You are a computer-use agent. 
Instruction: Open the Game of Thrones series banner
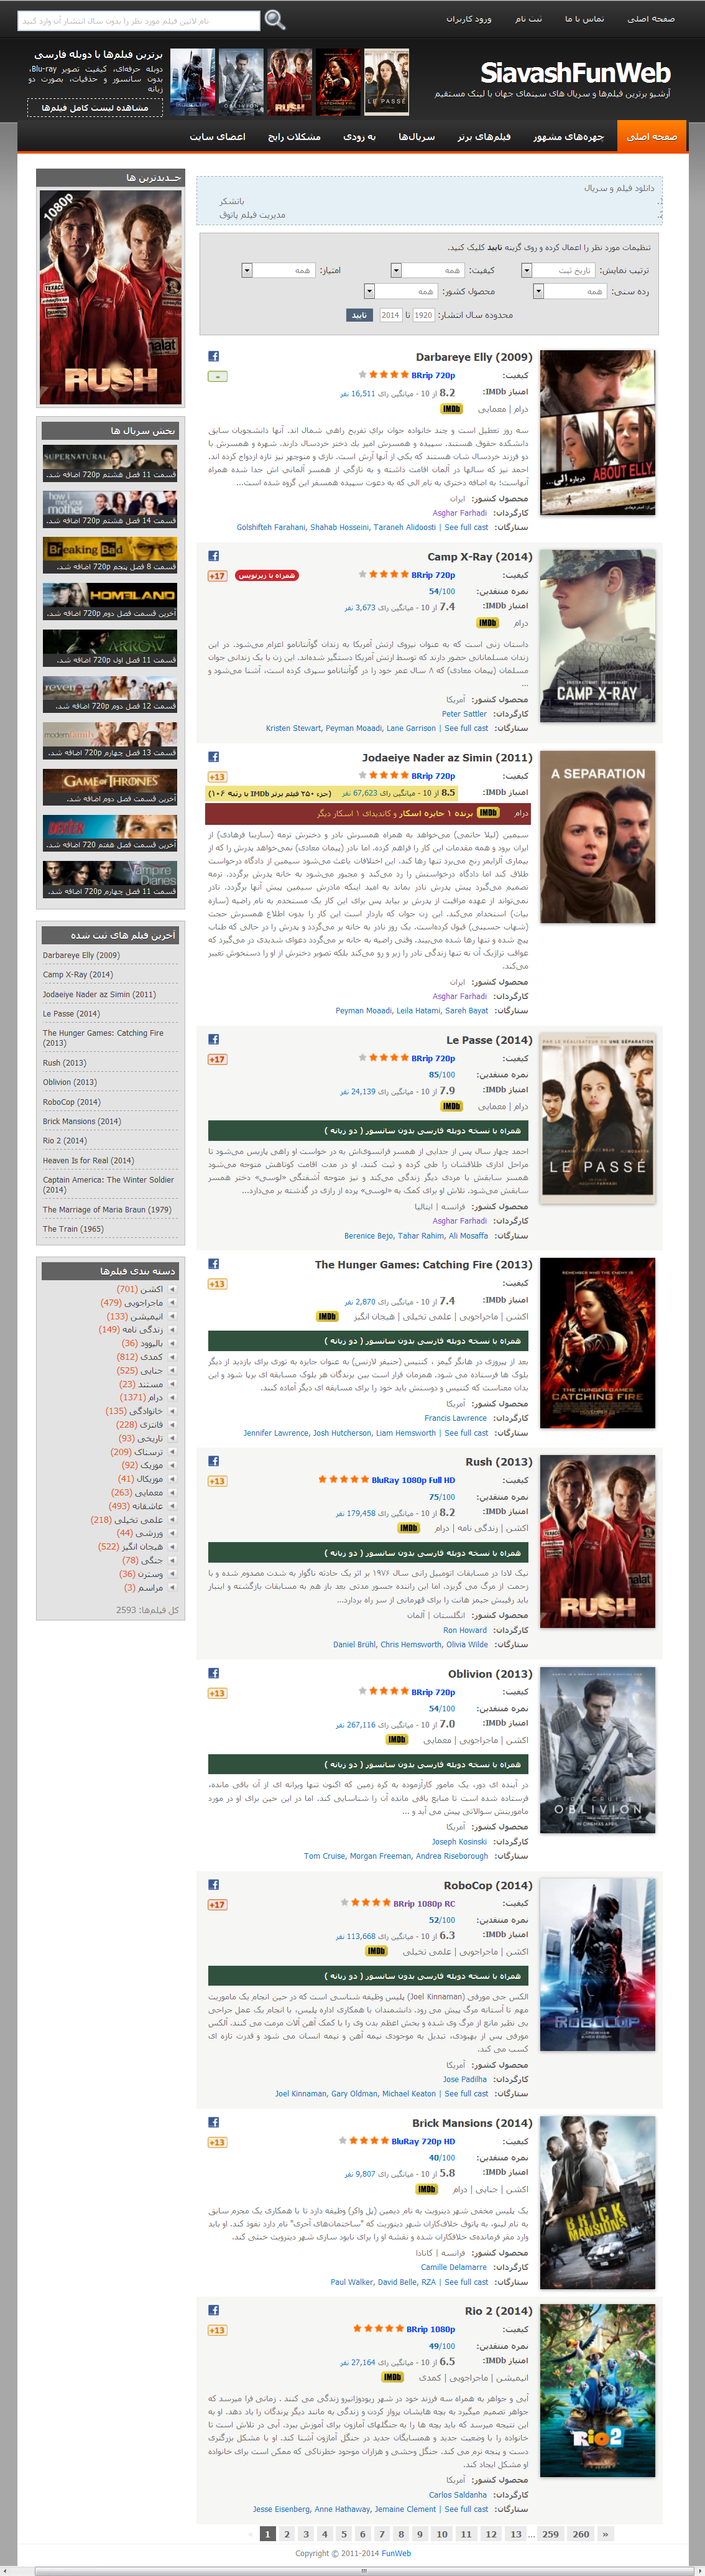110,787
